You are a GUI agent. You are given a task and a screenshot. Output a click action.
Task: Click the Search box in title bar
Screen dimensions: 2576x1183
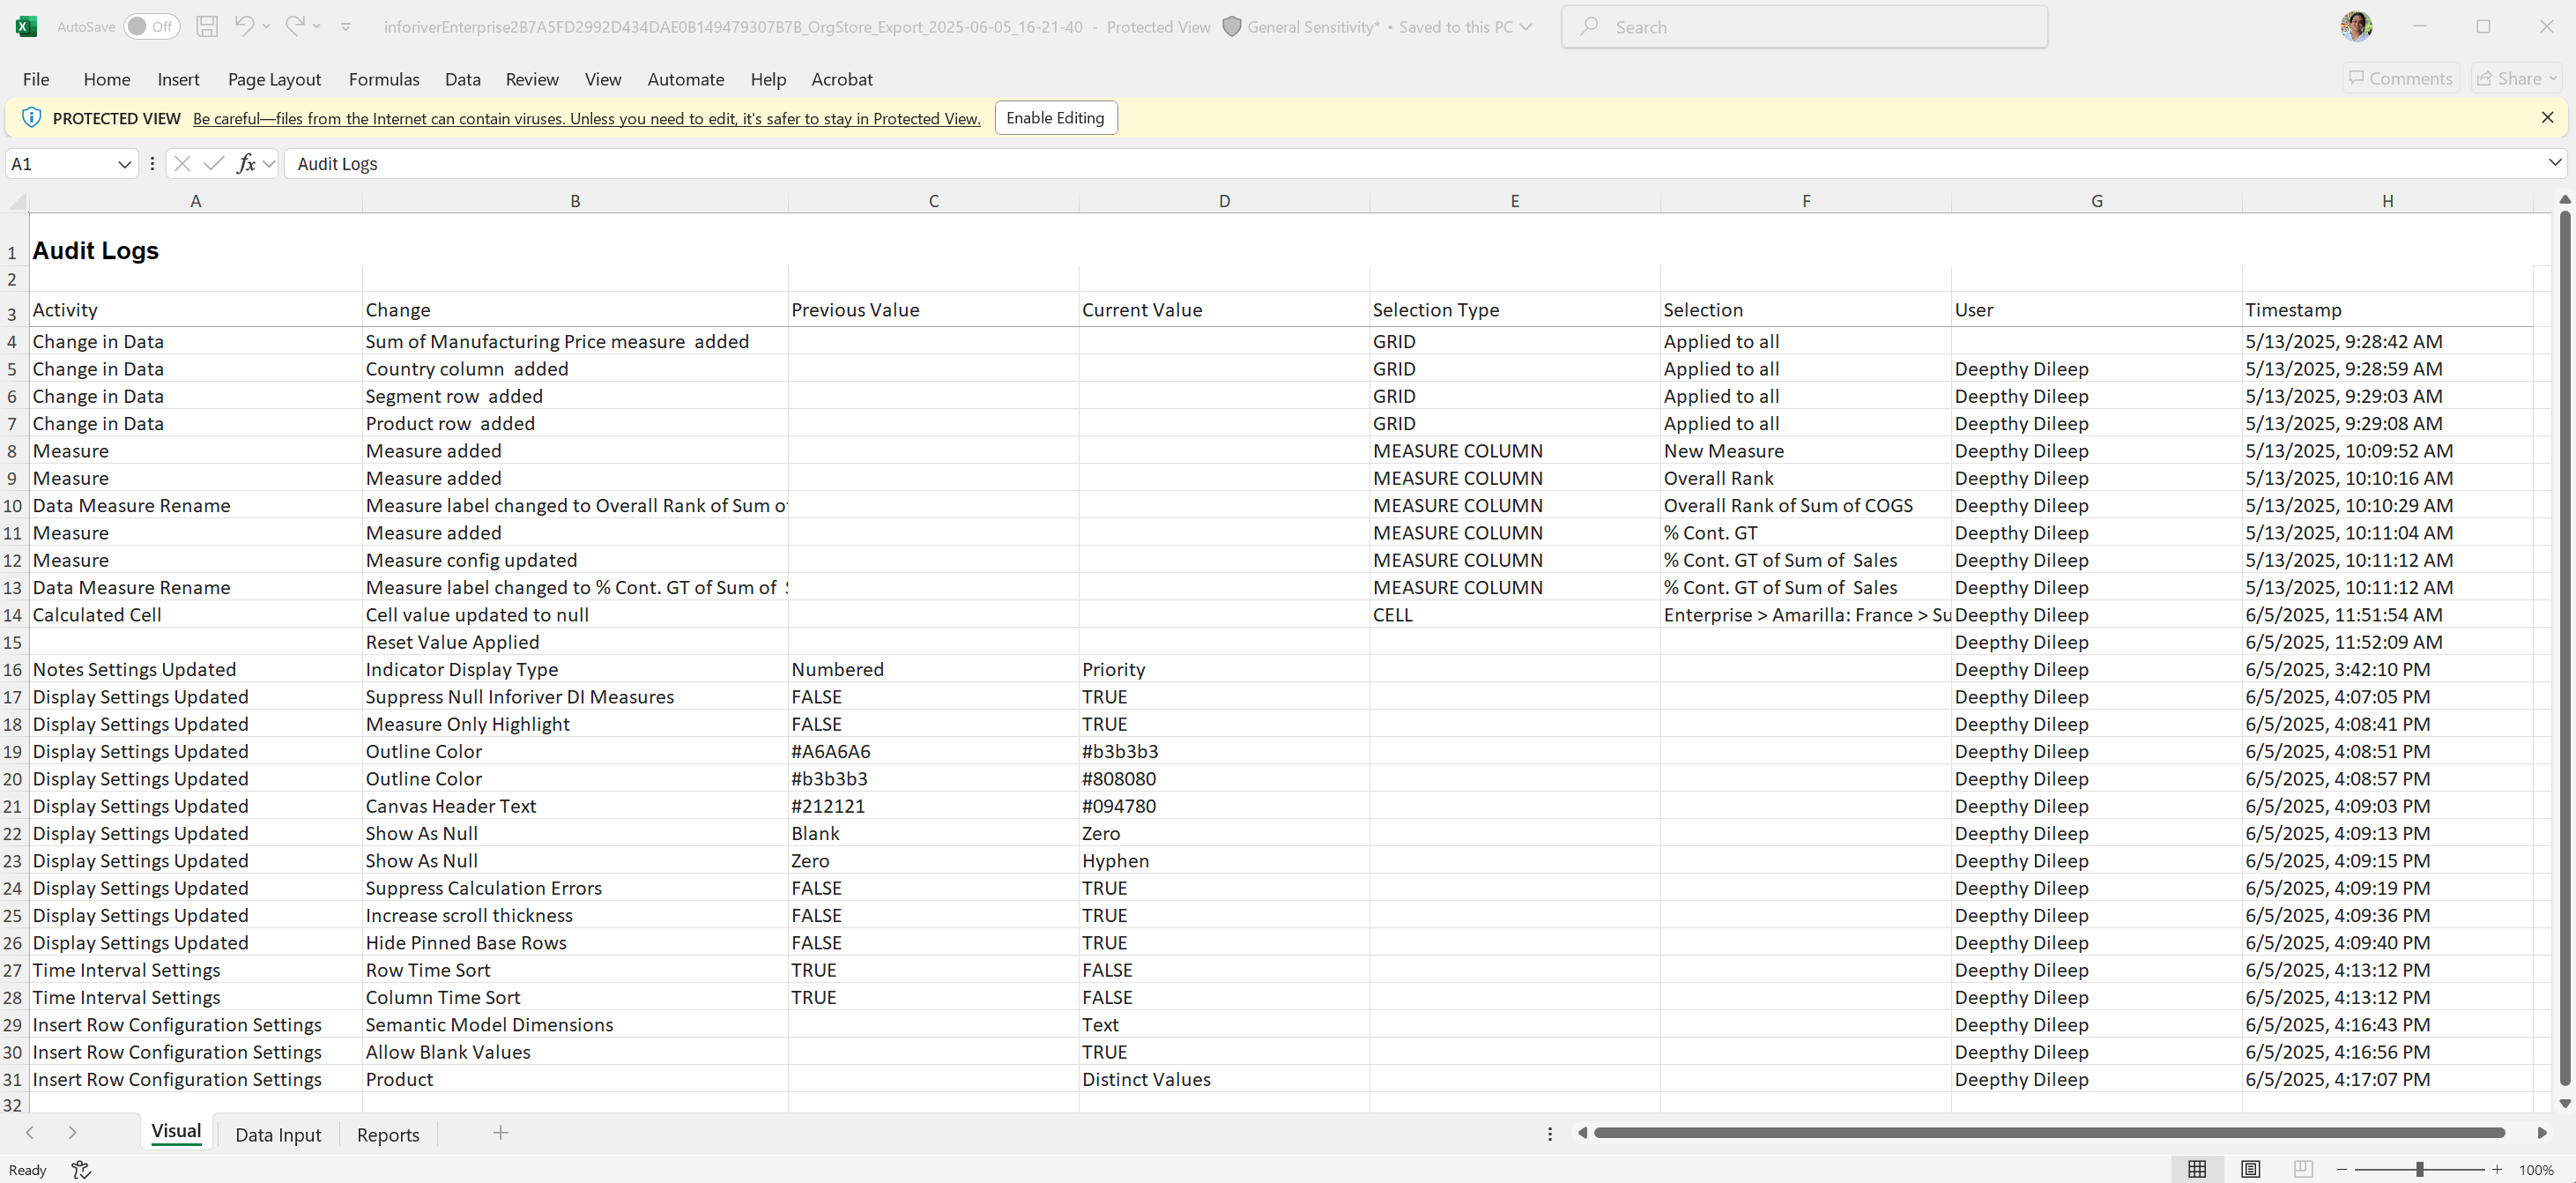[x=1804, y=27]
